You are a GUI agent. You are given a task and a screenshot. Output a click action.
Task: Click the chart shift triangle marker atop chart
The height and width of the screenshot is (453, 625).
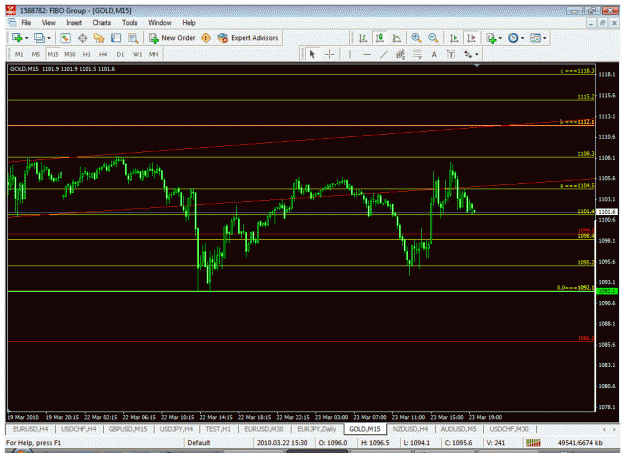tap(477, 65)
